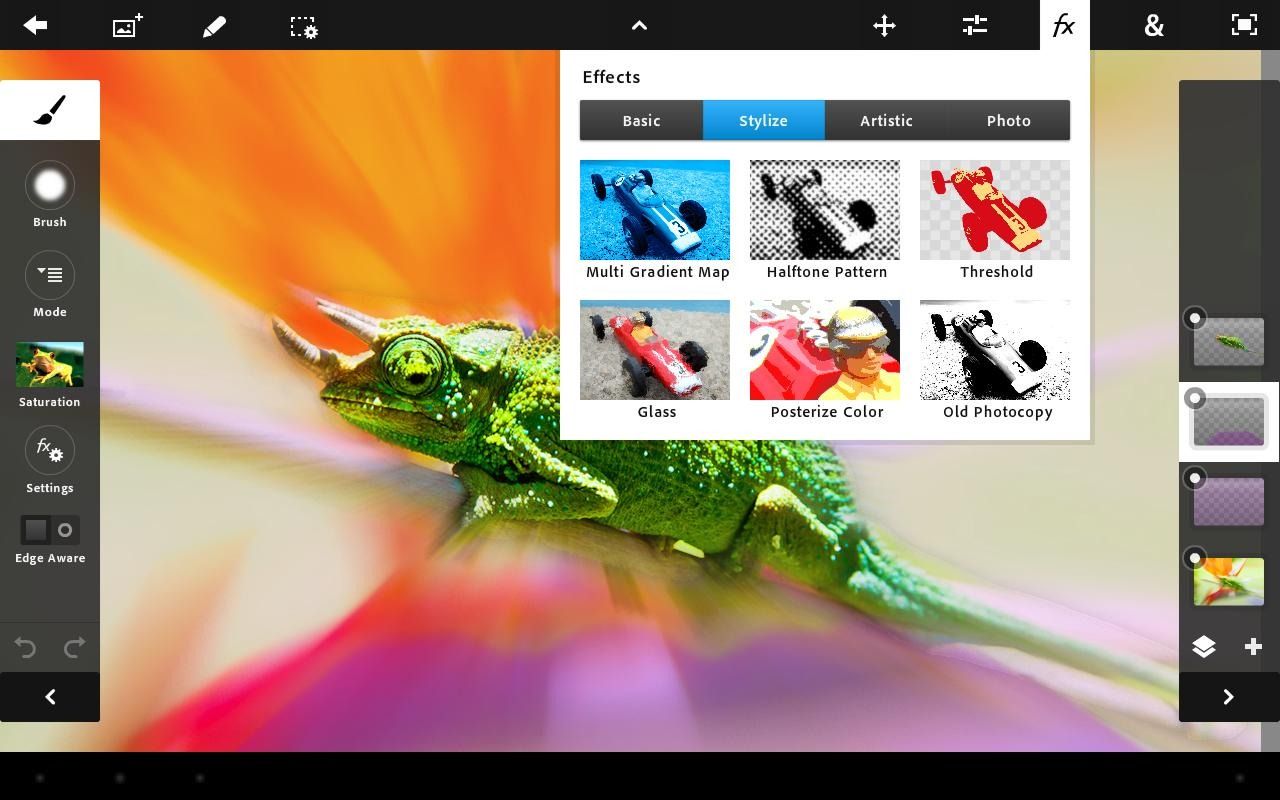Open the layer options icon
Screen dimensions: 1280x800
1204,647
